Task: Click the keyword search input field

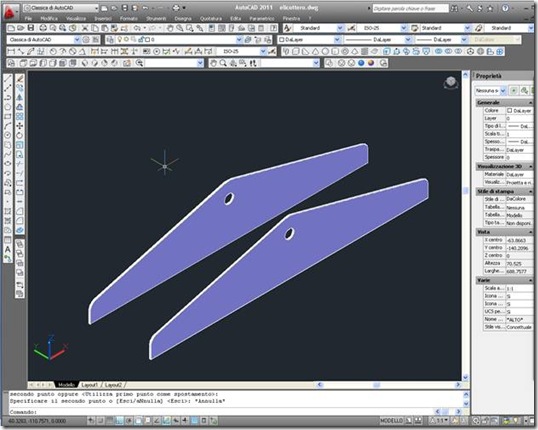Action: 411,8
